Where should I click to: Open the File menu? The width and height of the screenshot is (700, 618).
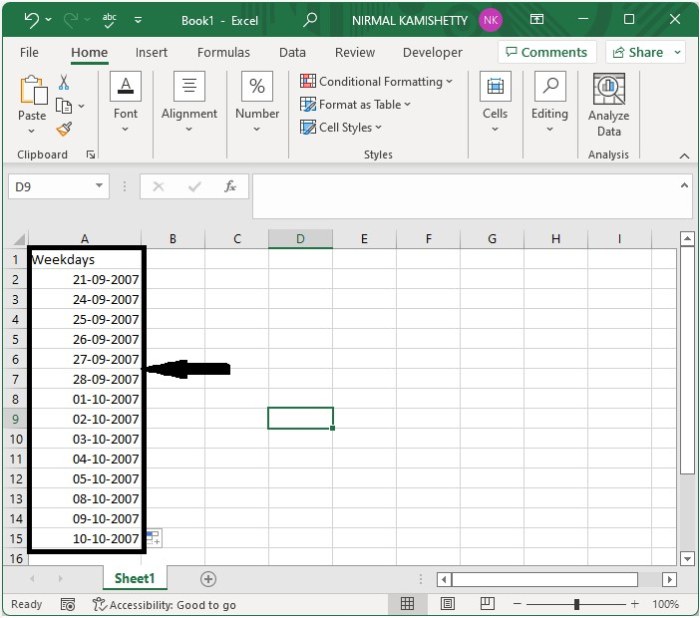click(29, 52)
